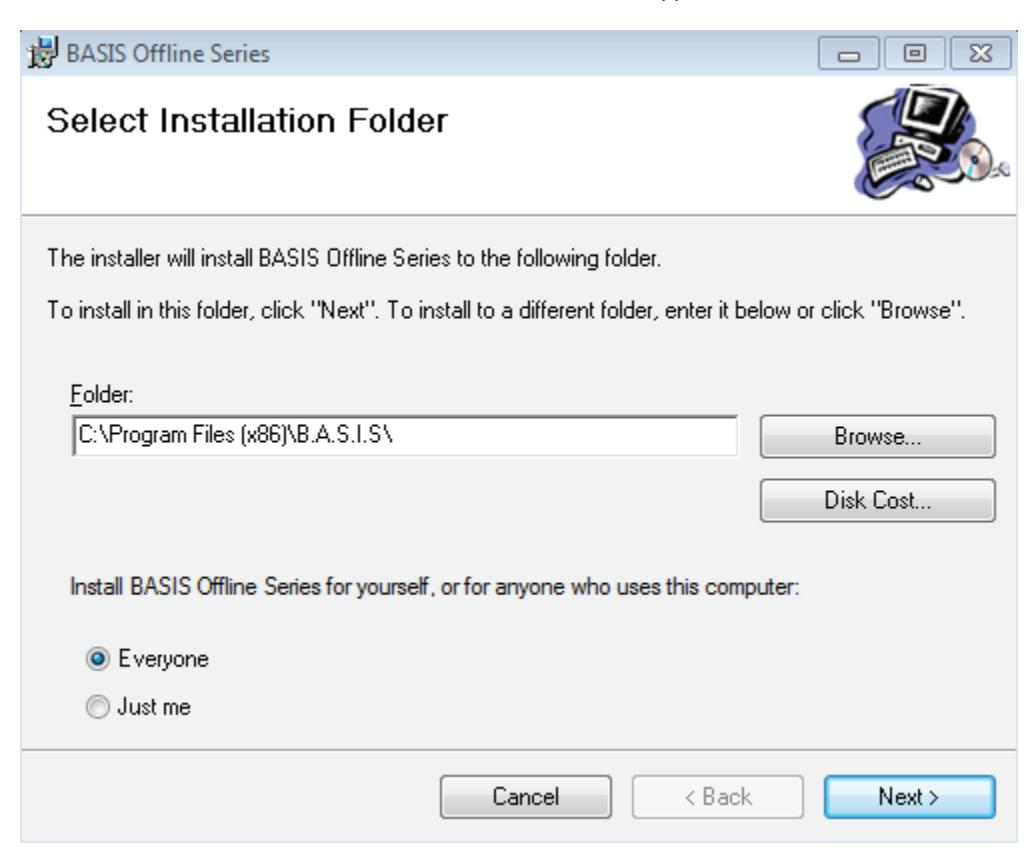Click the installer icon in the title bar

click(x=43, y=53)
